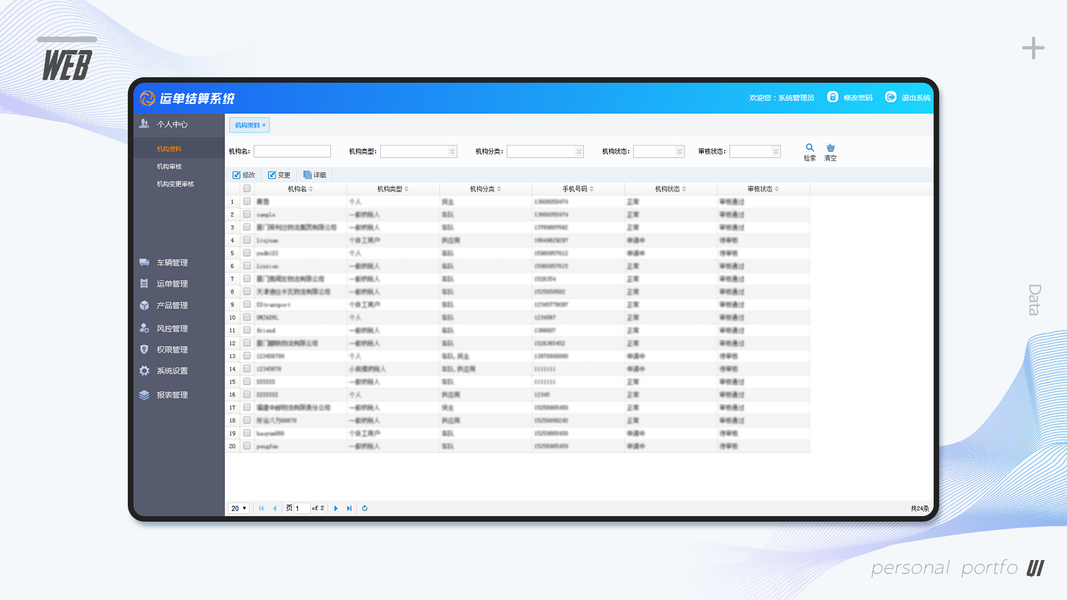The width and height of the screenshot is (1067, 600).
Task: Click the table refresh icon
Action: (x=365, y=508)
